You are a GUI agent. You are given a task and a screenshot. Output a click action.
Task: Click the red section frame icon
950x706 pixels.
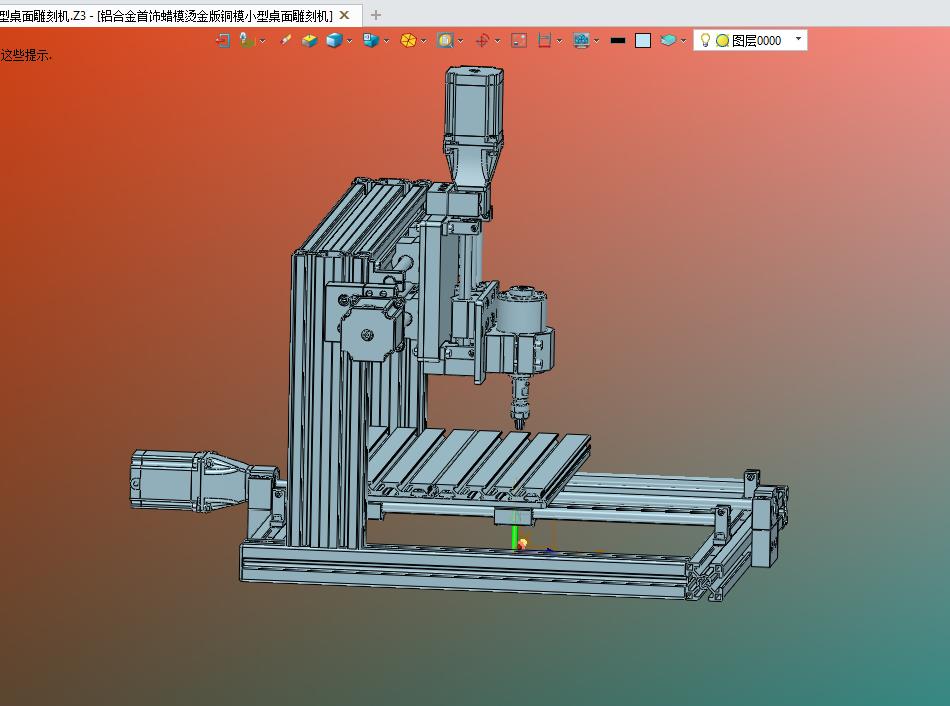(544, 41)
